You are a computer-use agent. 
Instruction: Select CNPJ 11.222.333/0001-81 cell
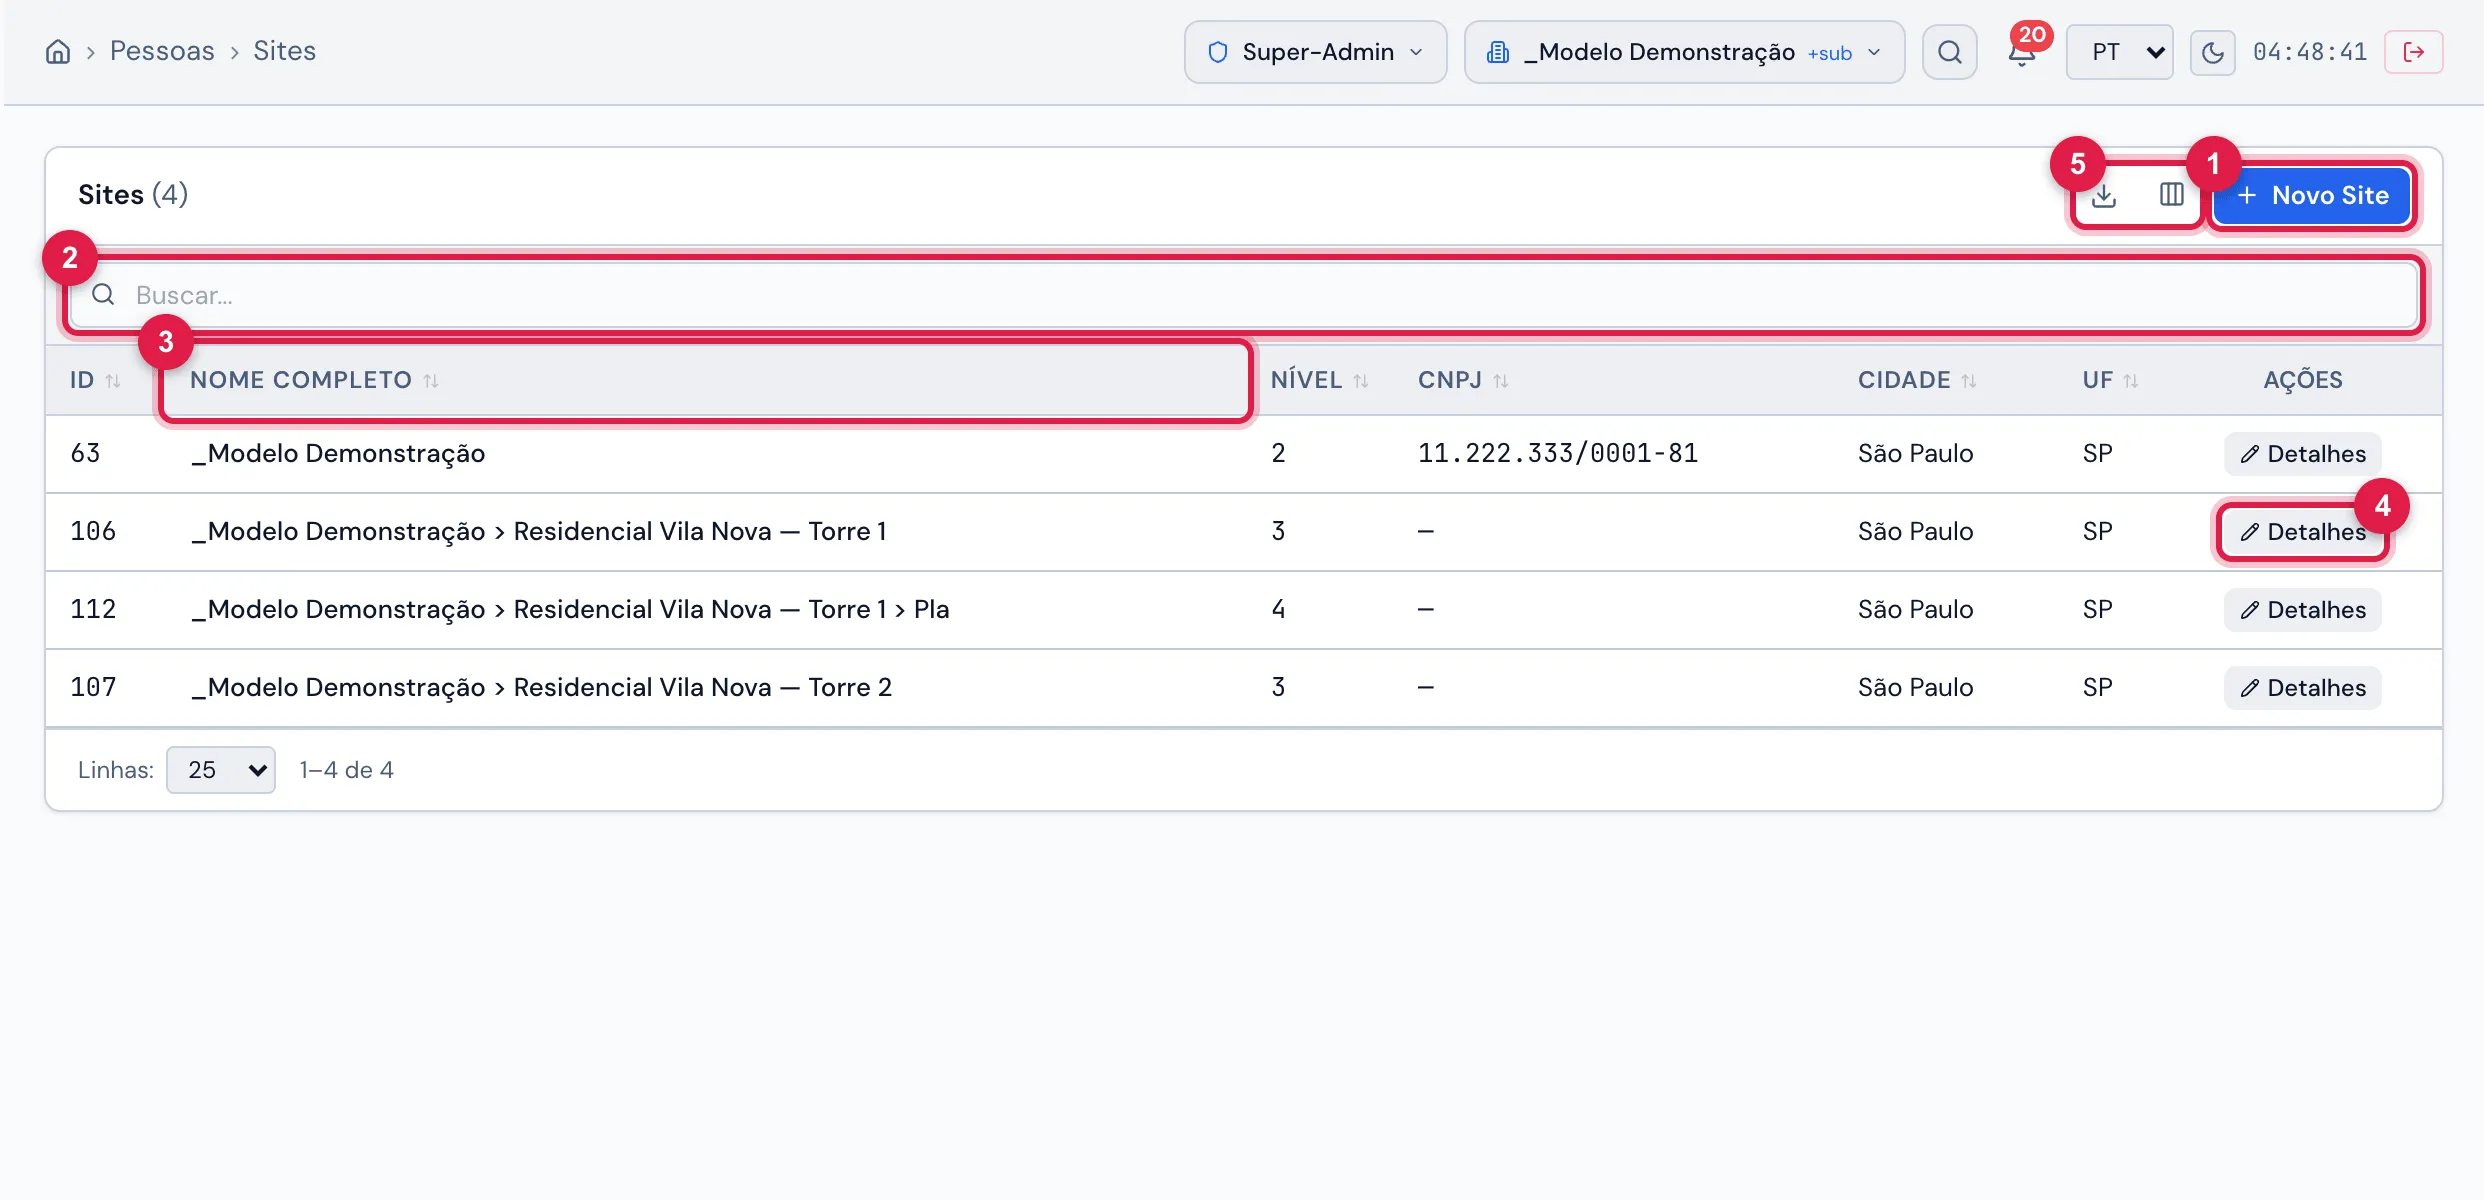(x=1557, y=454)
